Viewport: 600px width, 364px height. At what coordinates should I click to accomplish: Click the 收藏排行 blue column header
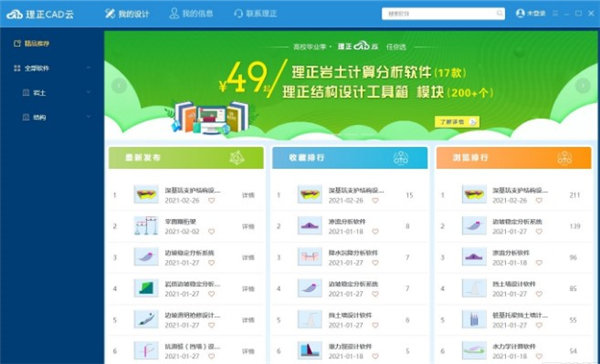pyautogui.click(x=350, y=158)
